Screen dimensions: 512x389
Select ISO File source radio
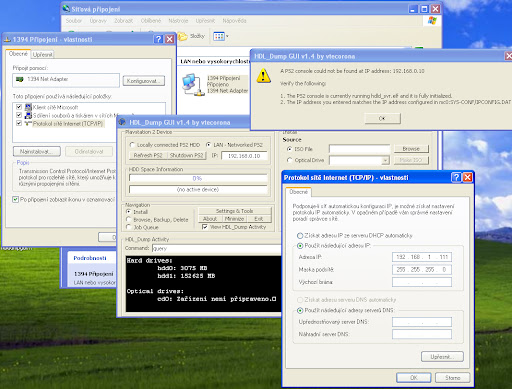point(289,149)
